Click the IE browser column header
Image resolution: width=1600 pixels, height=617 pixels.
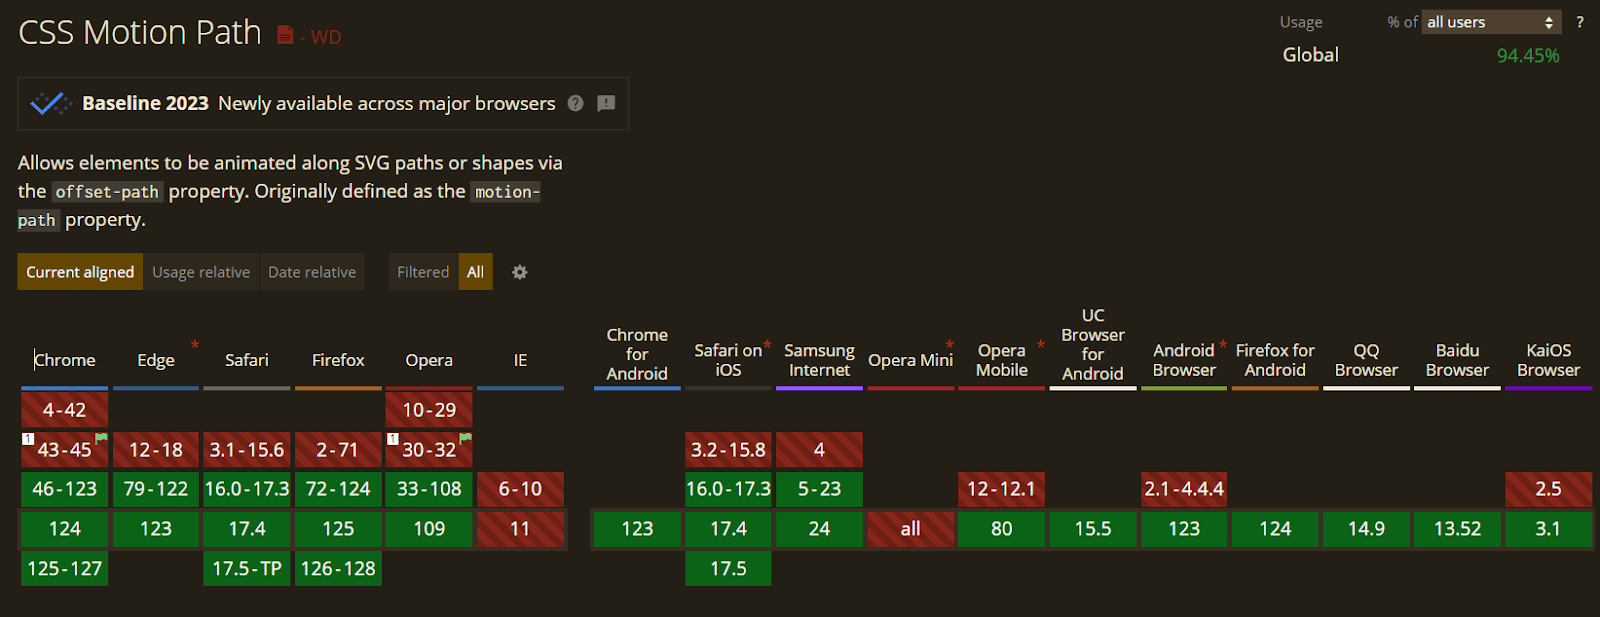pos(520,360)
